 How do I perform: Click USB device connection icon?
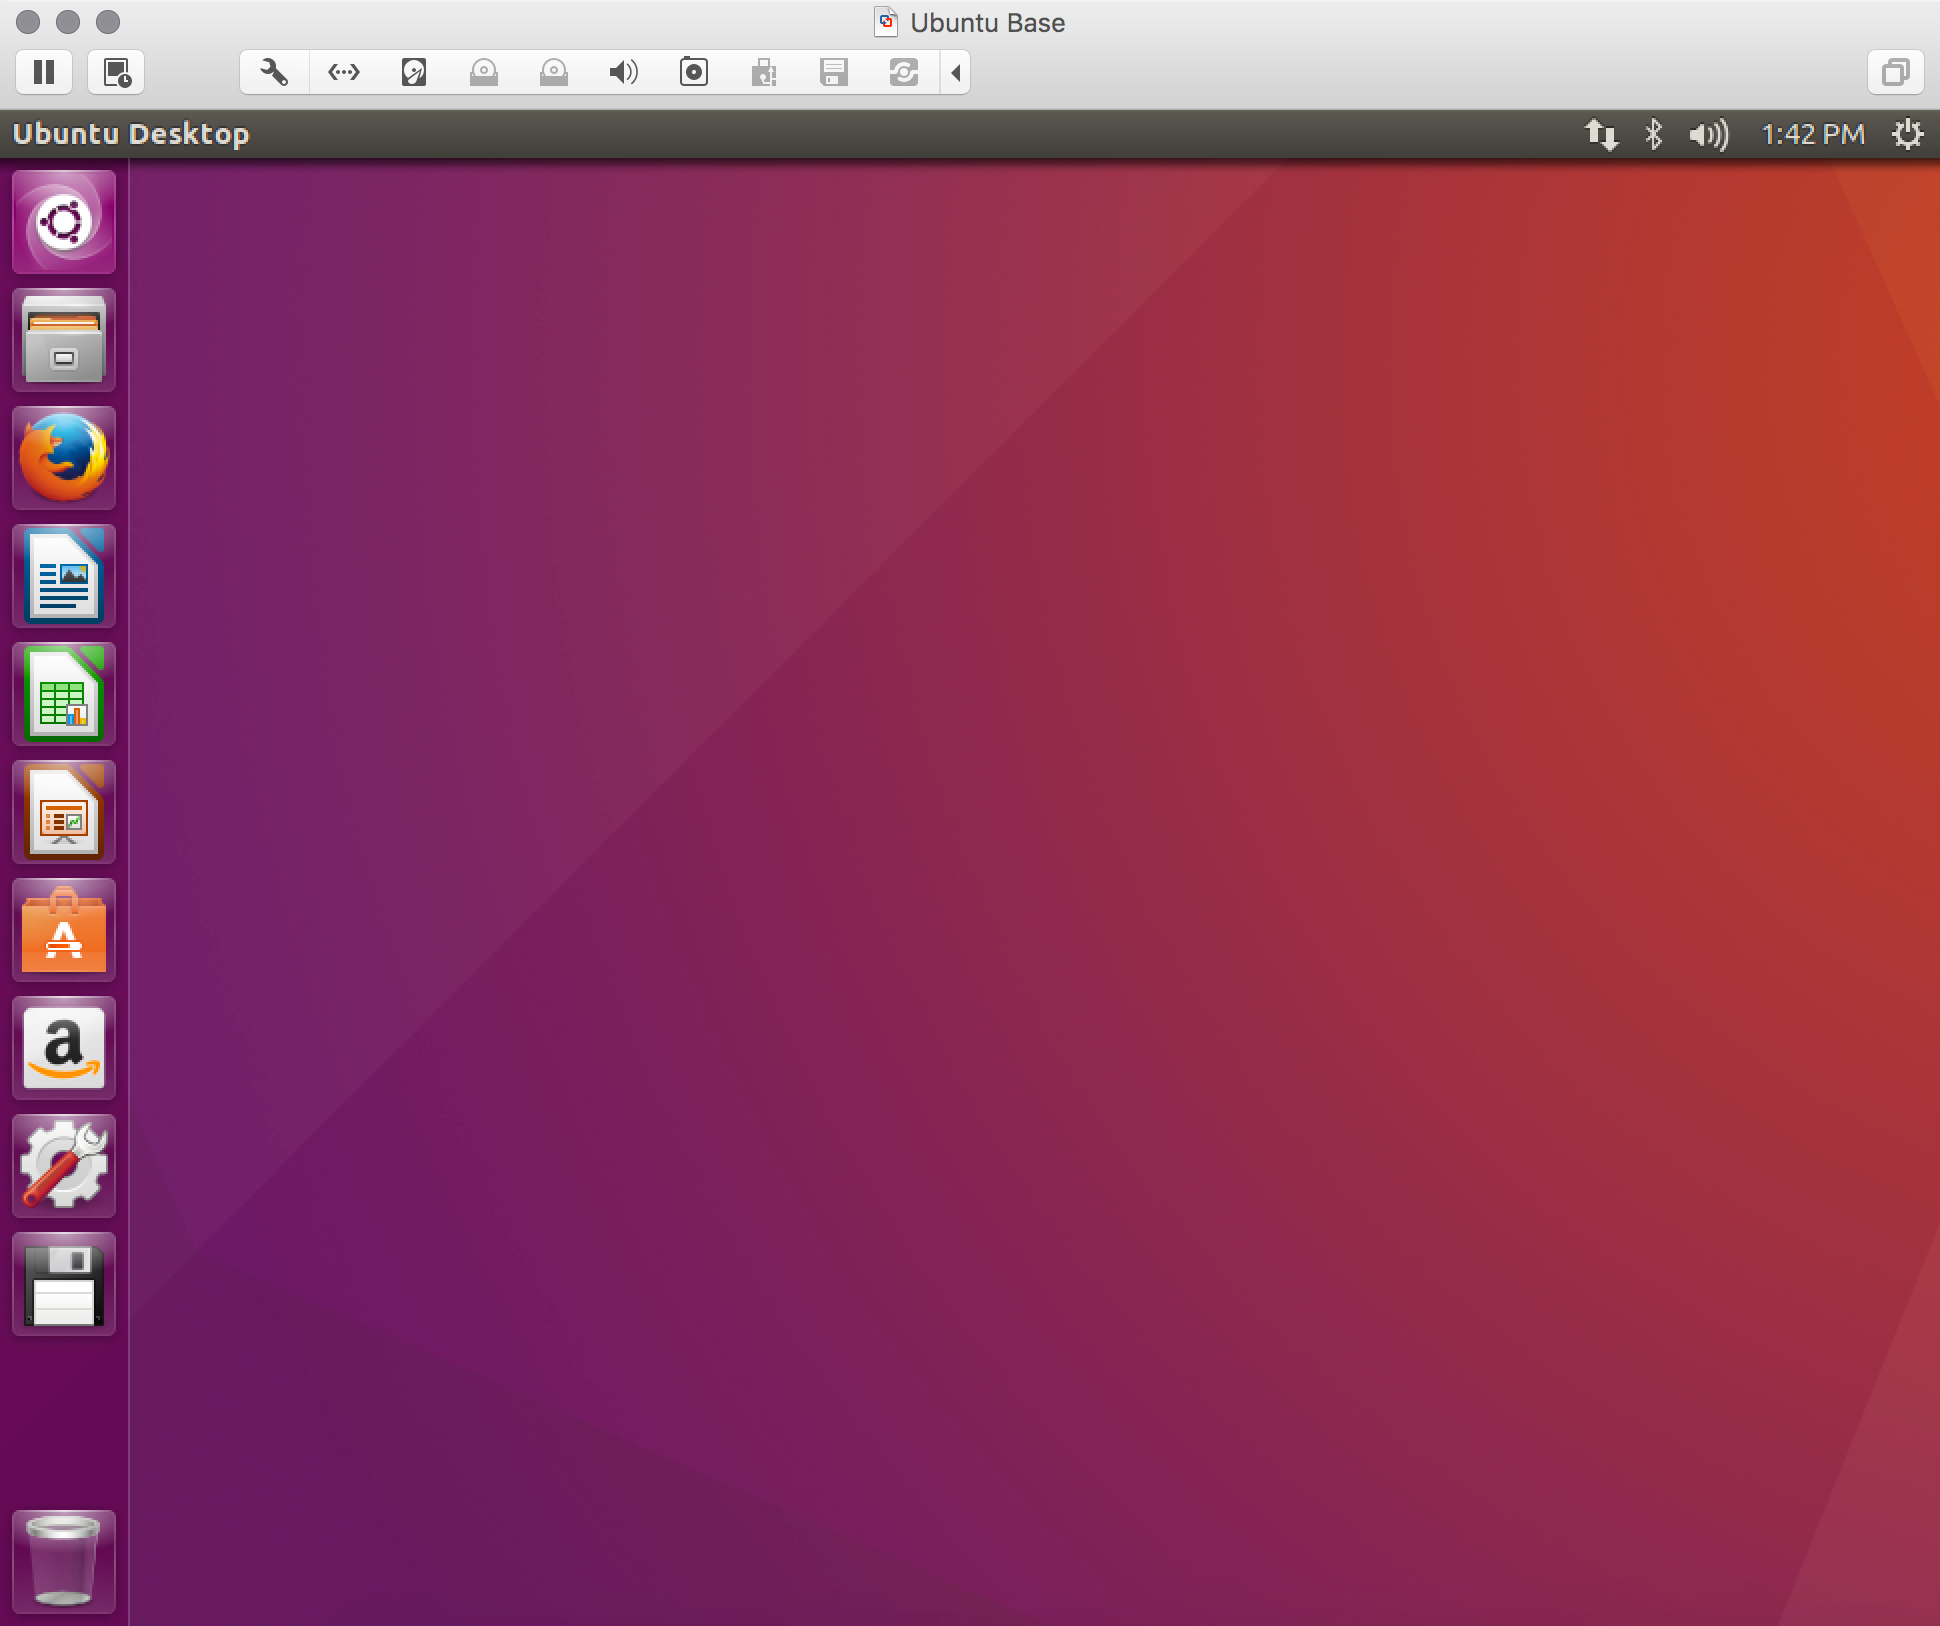point(763,73)
